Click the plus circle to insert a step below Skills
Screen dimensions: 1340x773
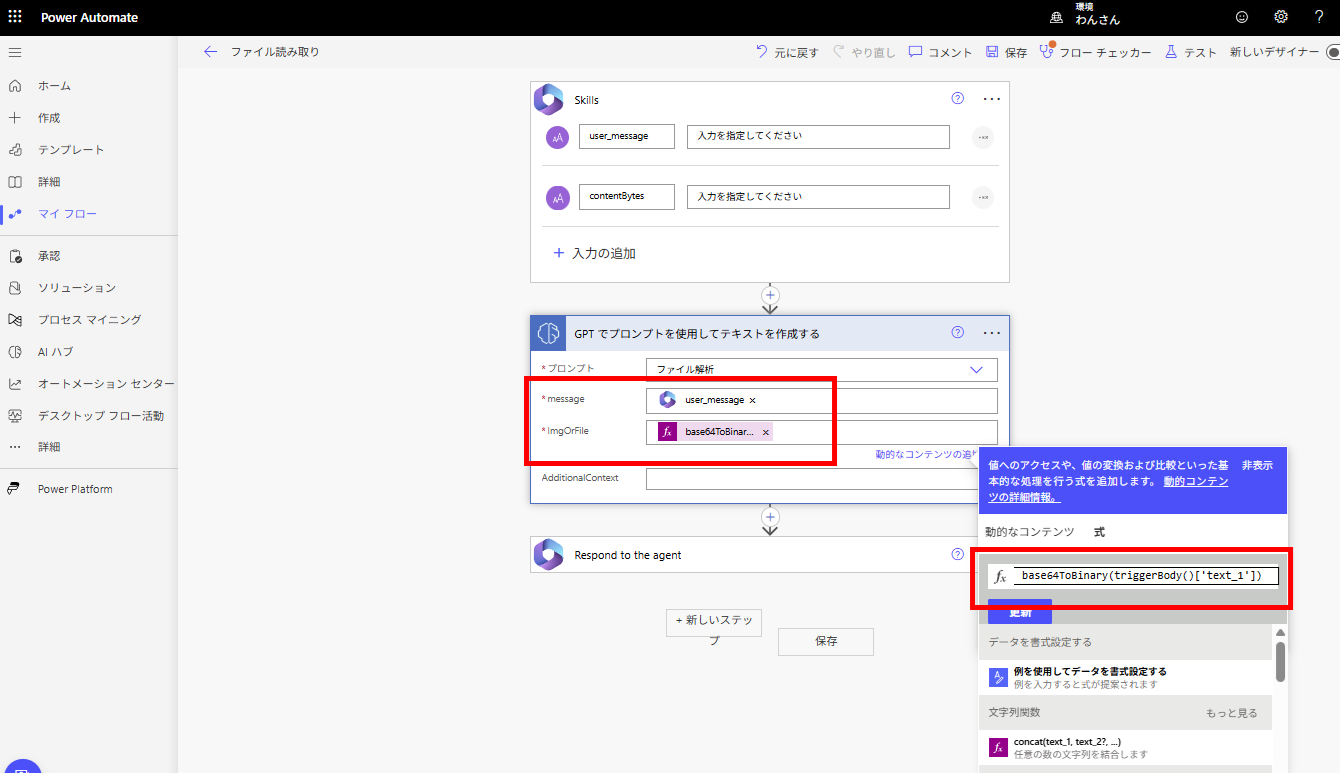click(770, 295)
